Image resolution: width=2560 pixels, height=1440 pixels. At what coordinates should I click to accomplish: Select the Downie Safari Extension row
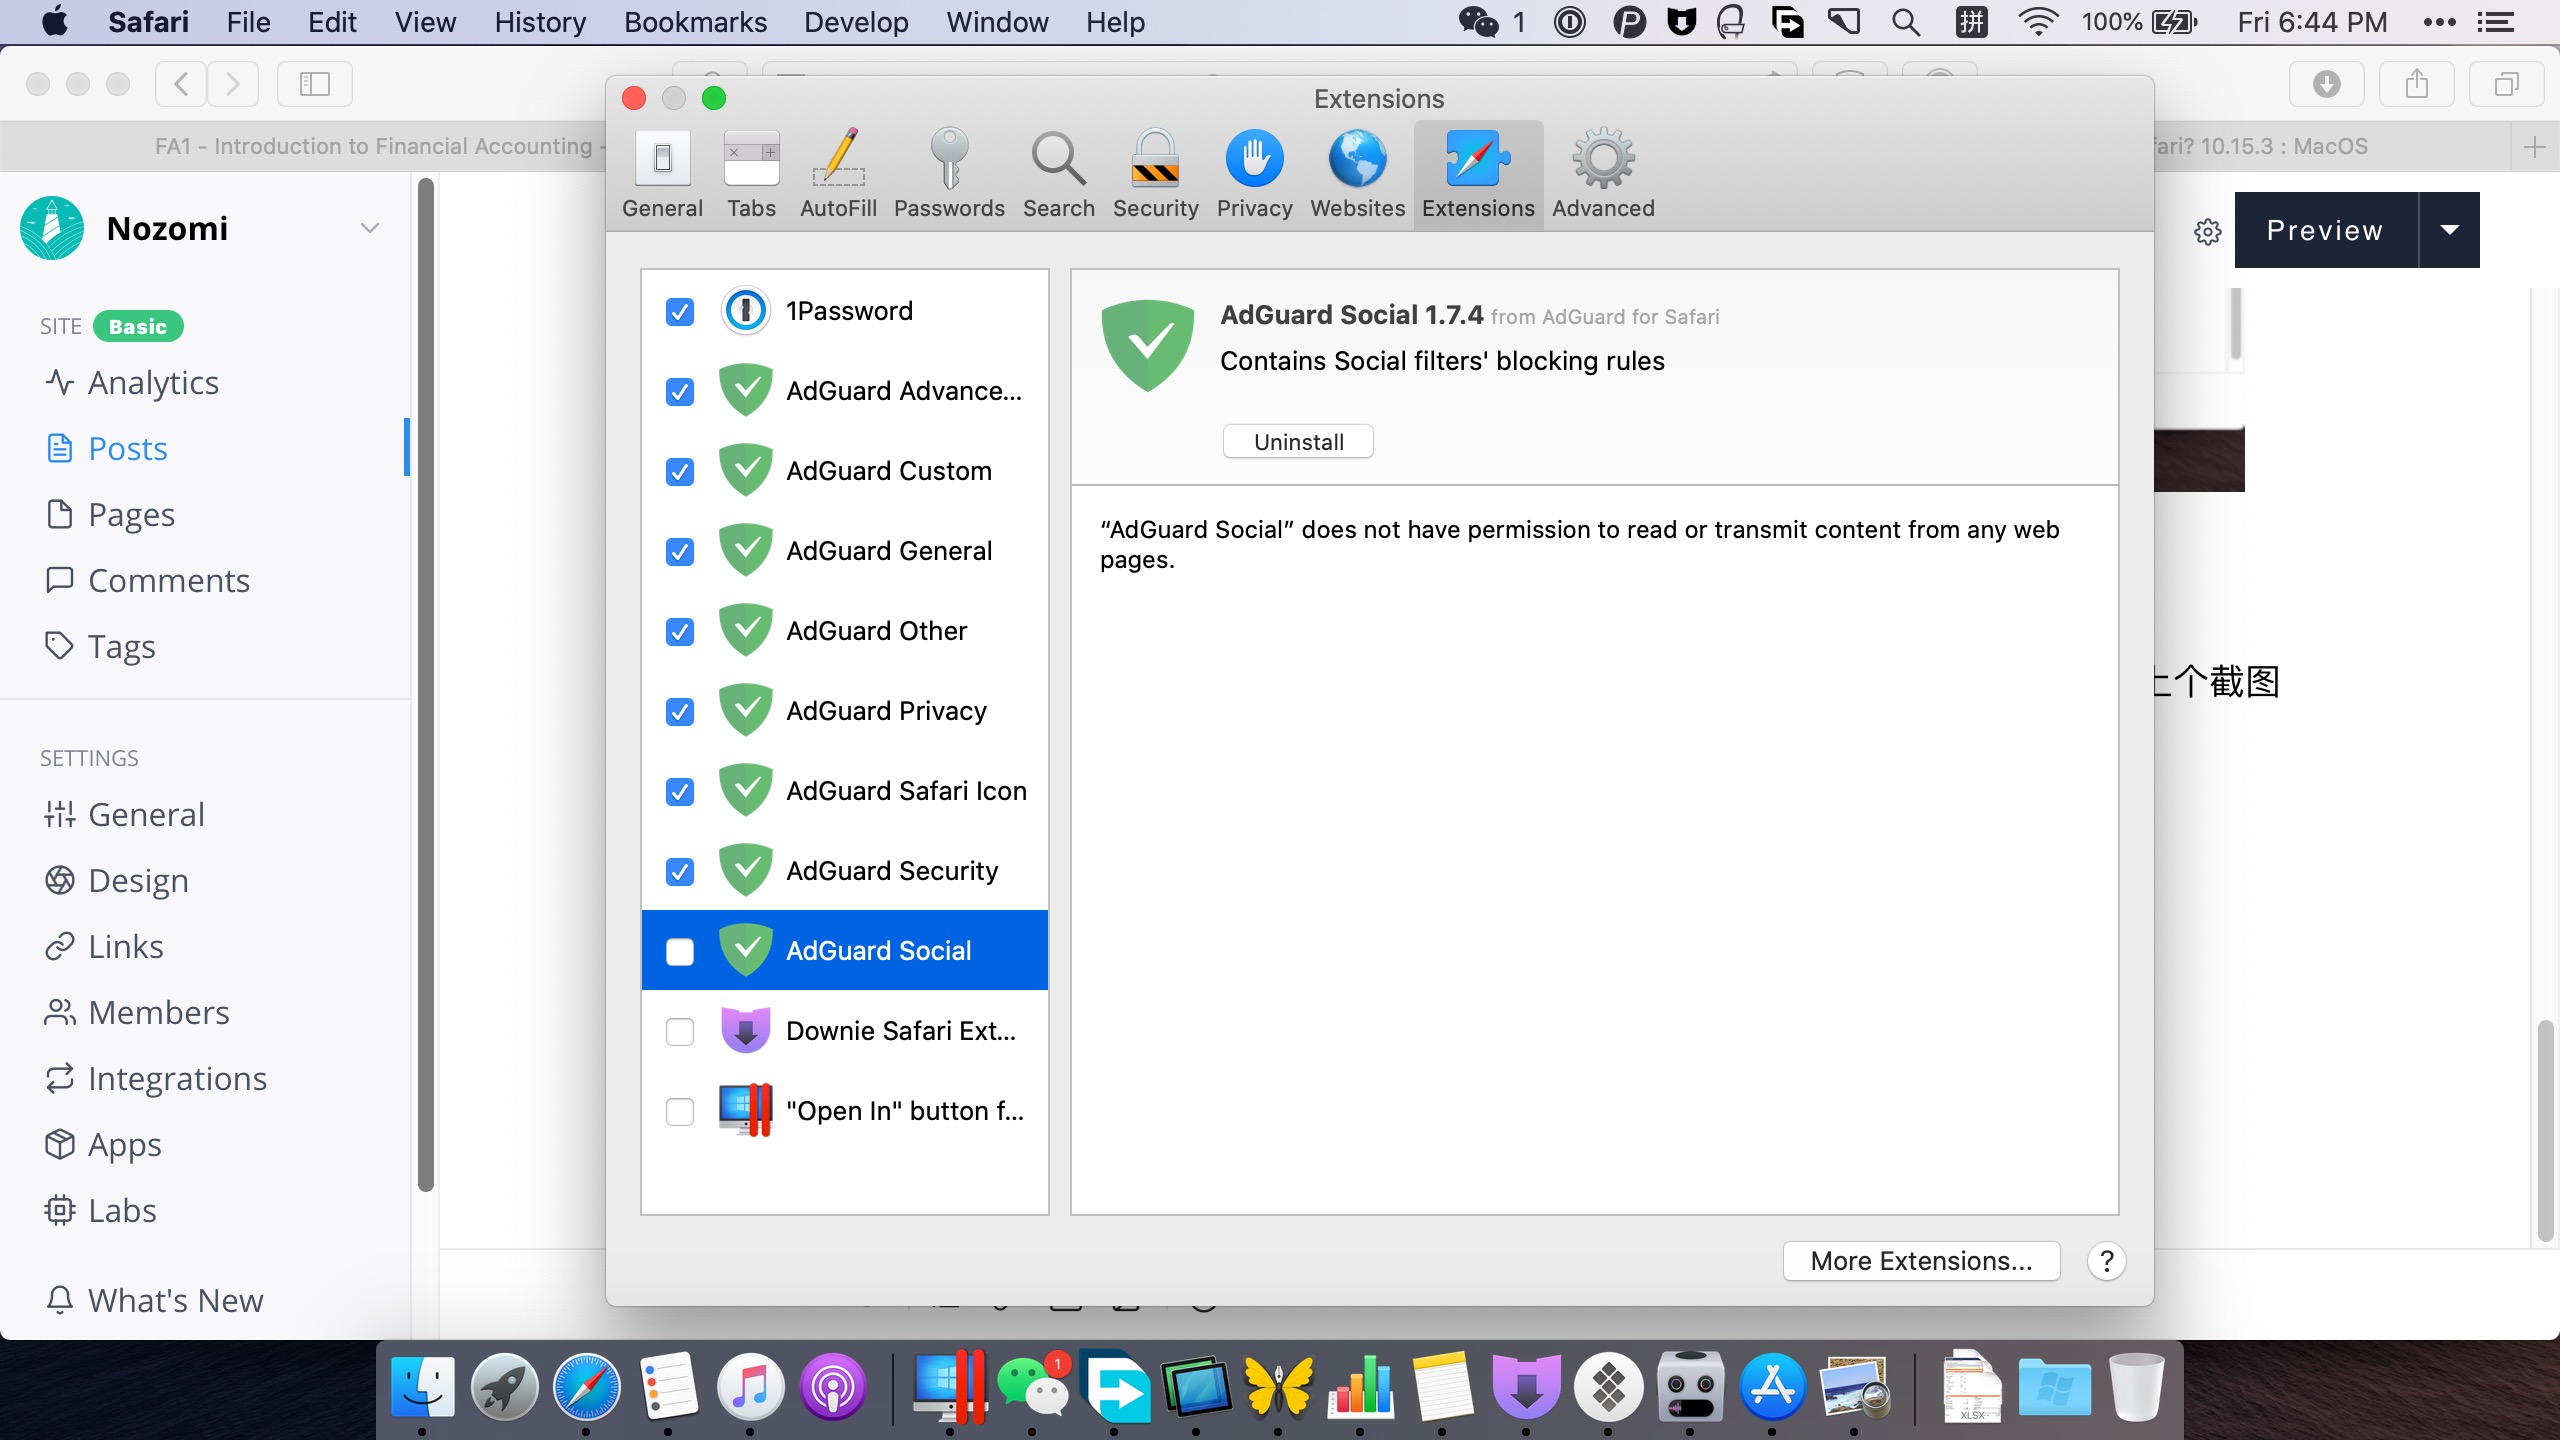tap(845, 1031)
